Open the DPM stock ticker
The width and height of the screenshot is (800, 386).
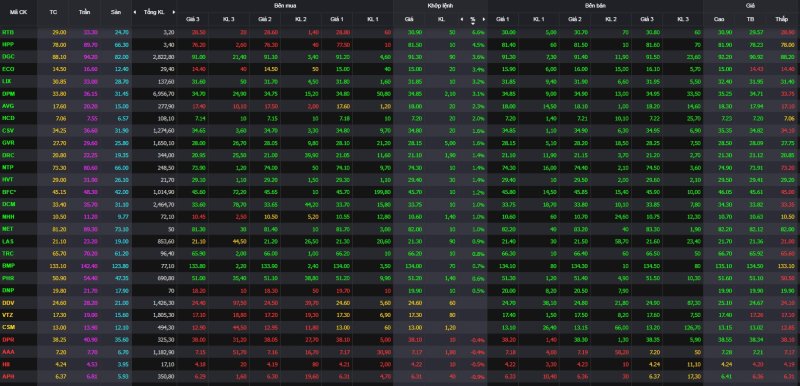[8, 93]
